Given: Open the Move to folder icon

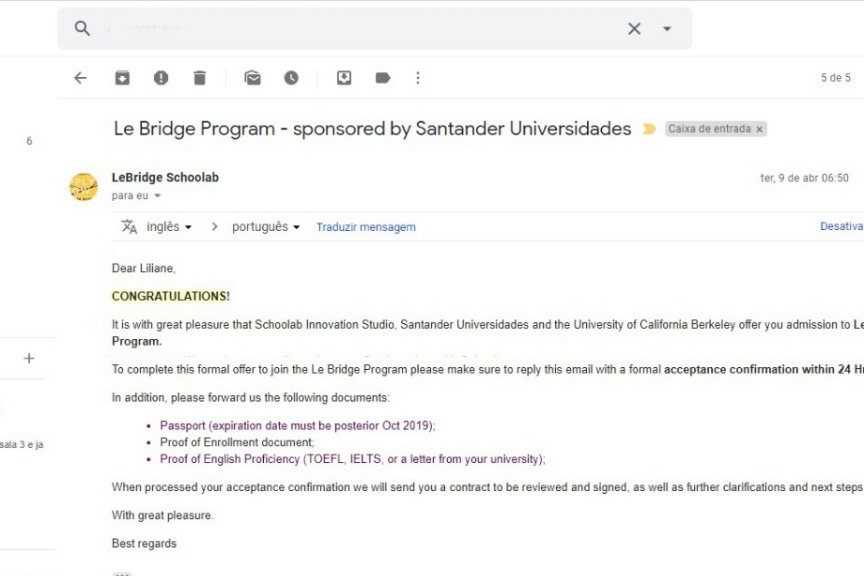Looking at the screenshot, I should tap(344, 78).
